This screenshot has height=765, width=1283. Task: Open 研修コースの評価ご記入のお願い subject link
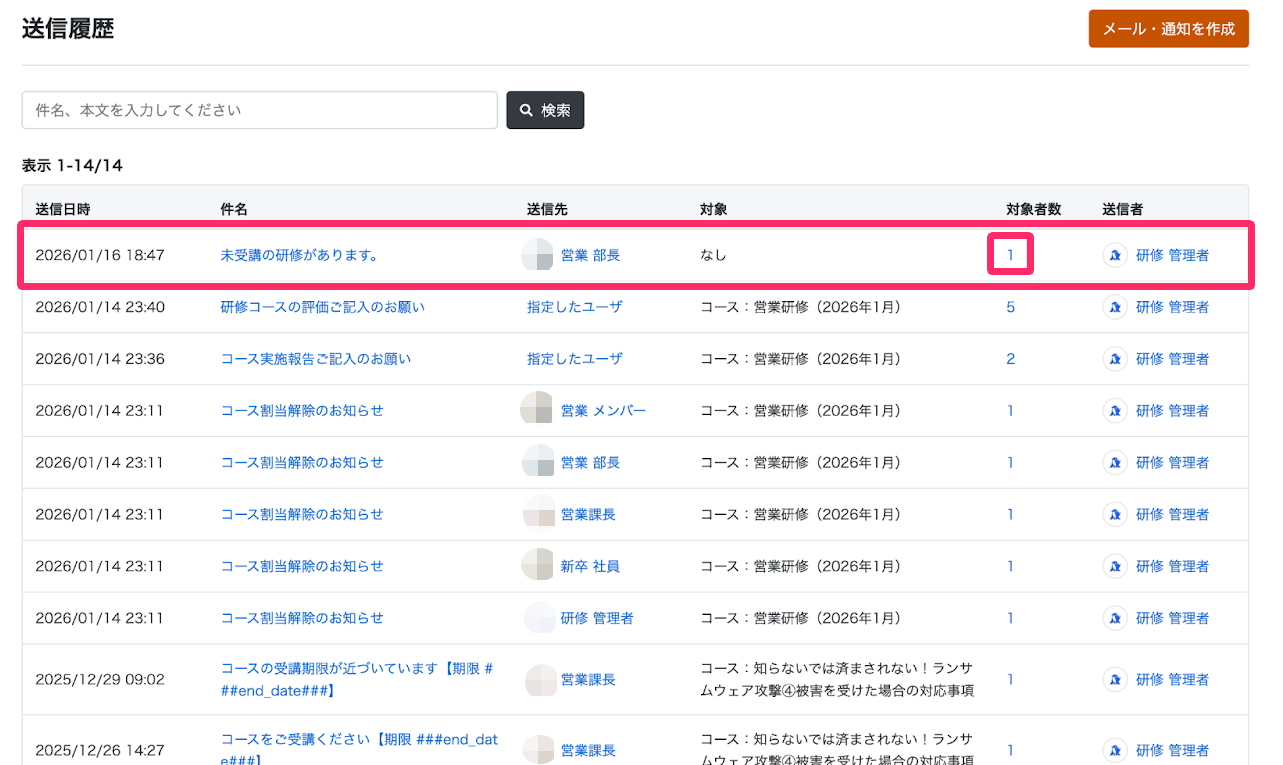pyautogui.click(x=322, y=307)
